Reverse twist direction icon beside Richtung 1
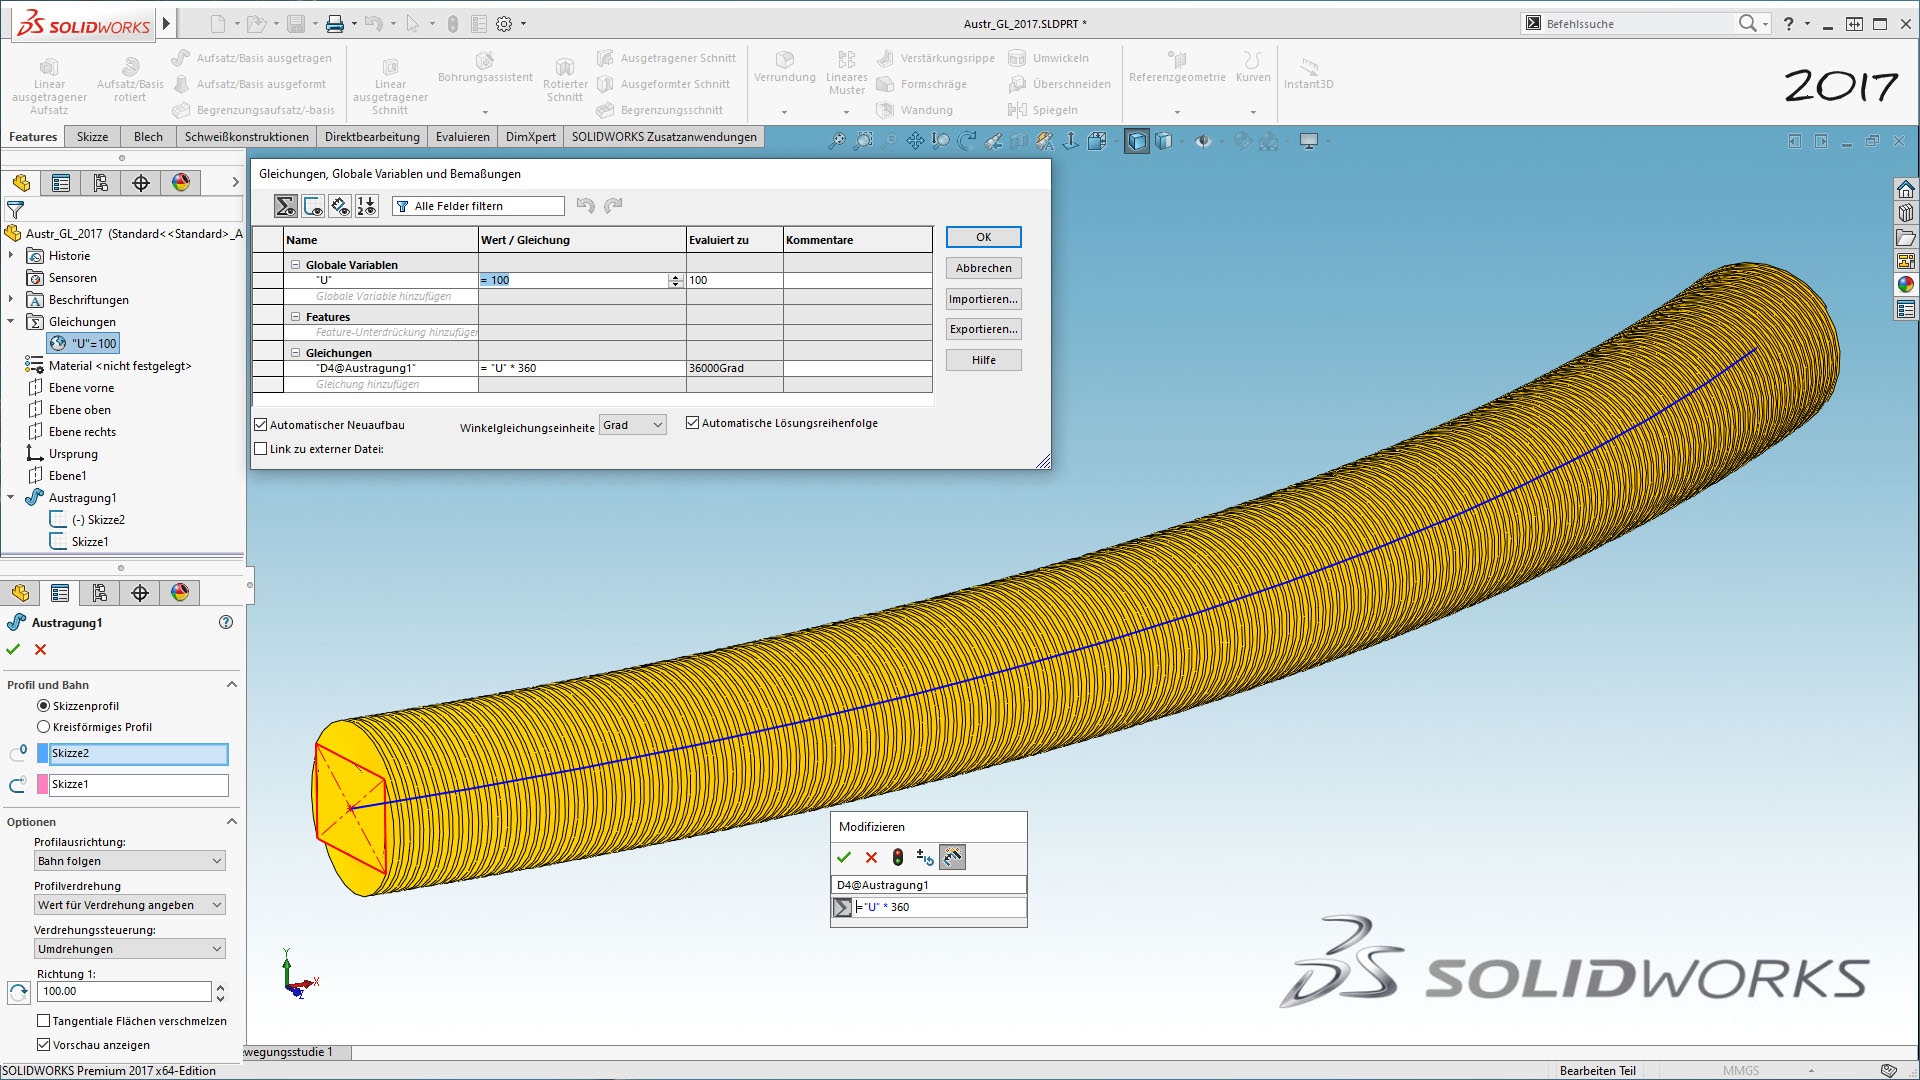This screenshot has width=1920, height=1080. pyautogui.click(x=19, y=992)
